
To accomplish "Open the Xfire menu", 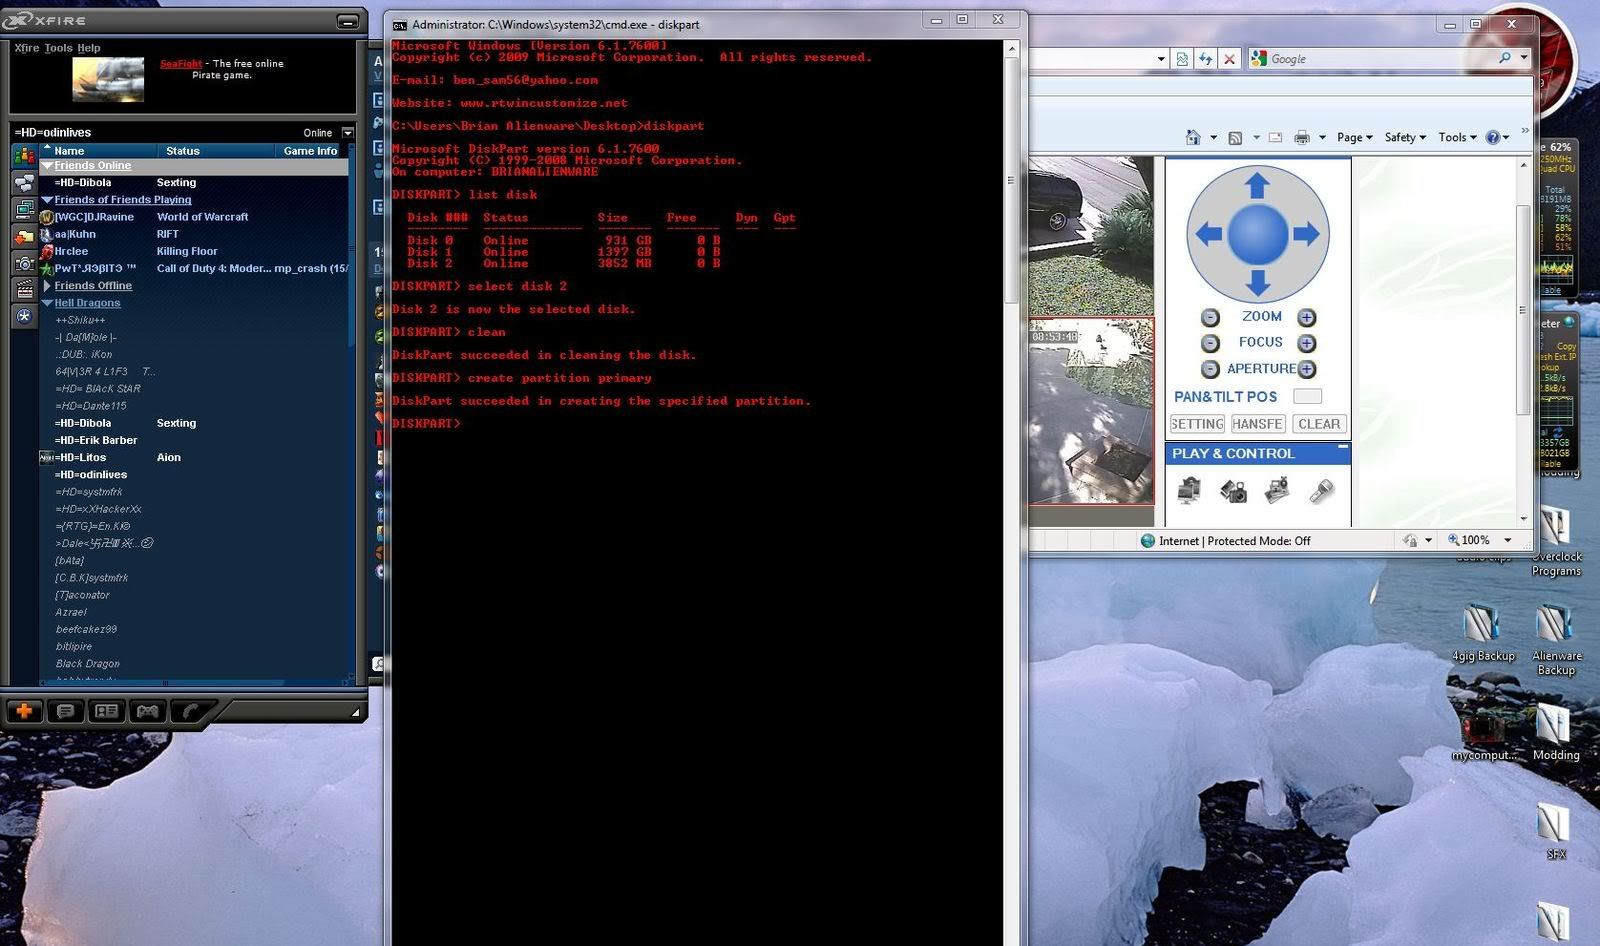I will (x=27, y=48).
